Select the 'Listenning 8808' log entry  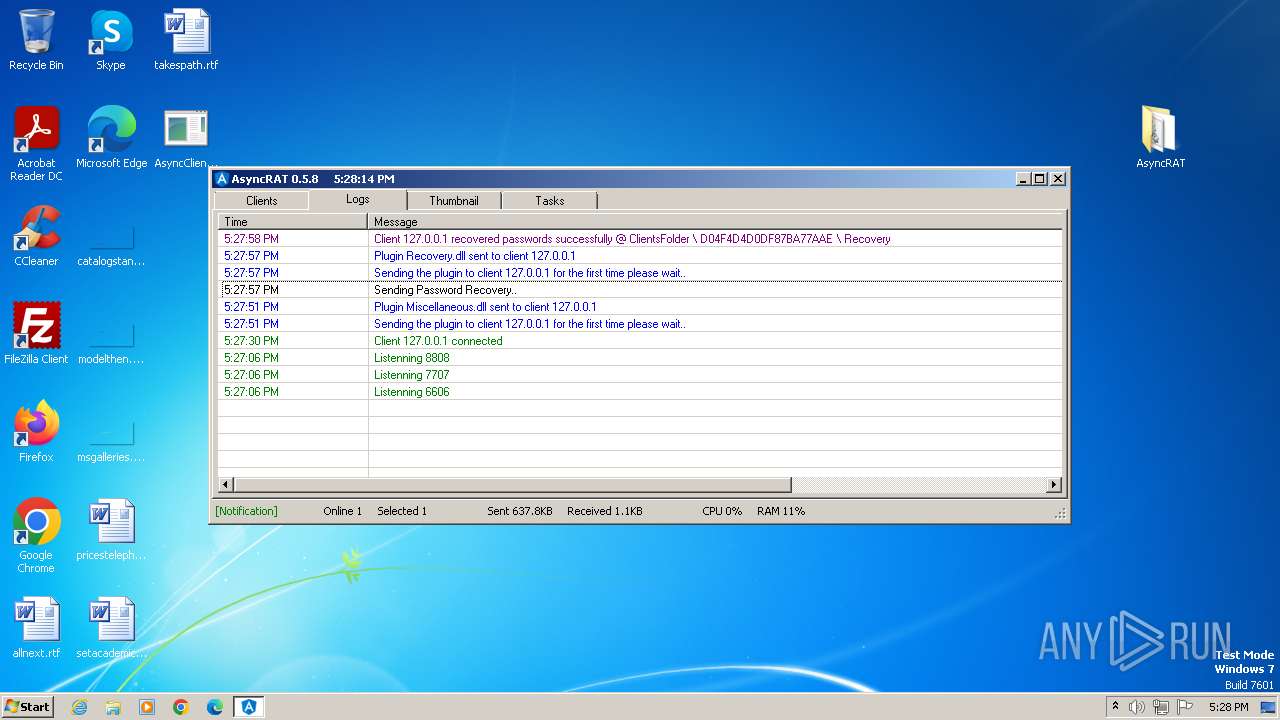(x=640, y=358)
